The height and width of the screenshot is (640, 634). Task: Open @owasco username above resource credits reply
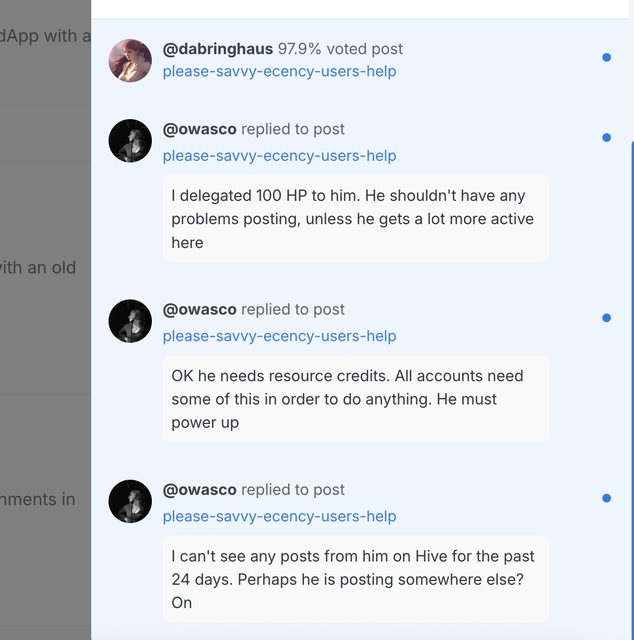(x=200, y=309)
